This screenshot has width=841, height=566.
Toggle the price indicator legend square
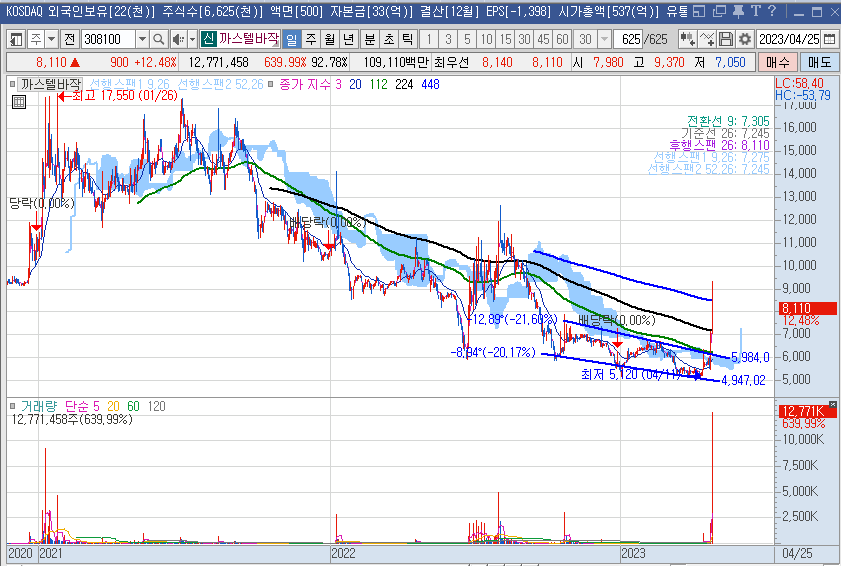[x=12, y=84]
